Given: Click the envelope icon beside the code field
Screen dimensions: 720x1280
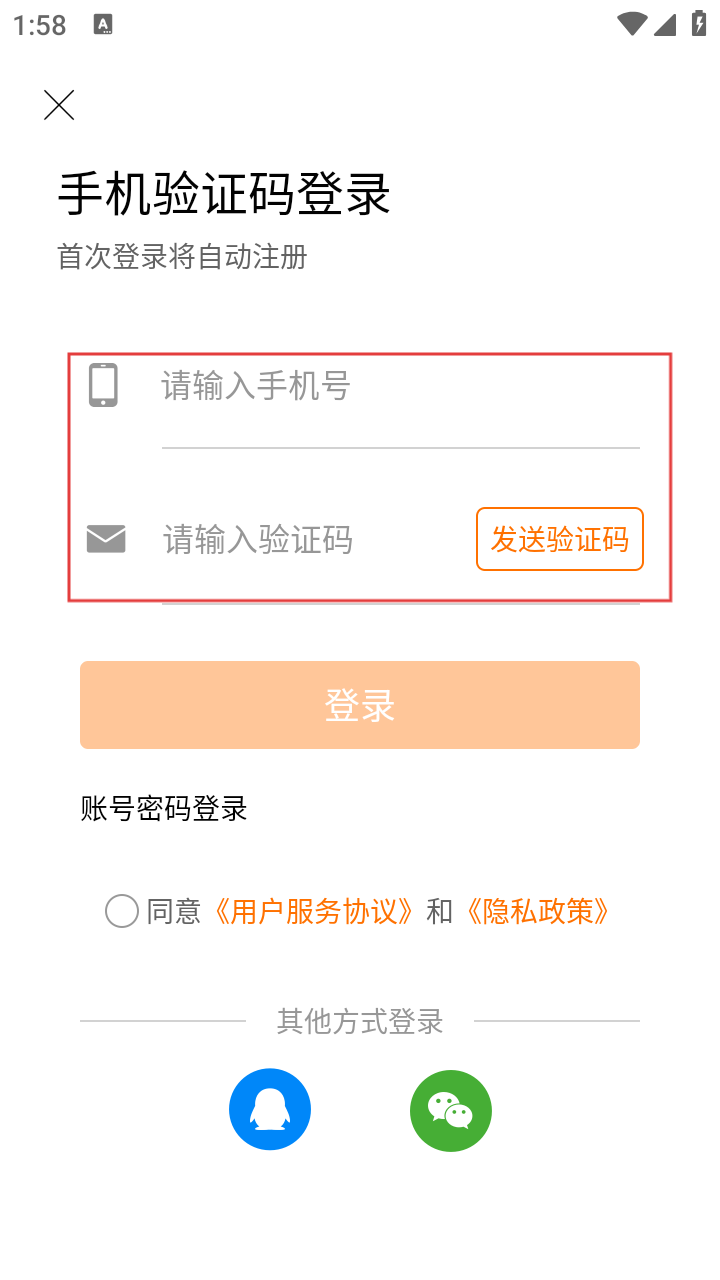Looking at the screenshot, I should pos(106,539).
